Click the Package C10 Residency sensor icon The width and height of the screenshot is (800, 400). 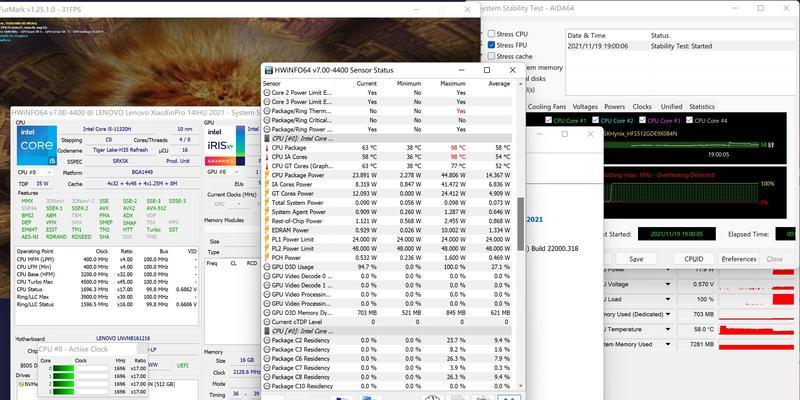[x=267, y=386]
